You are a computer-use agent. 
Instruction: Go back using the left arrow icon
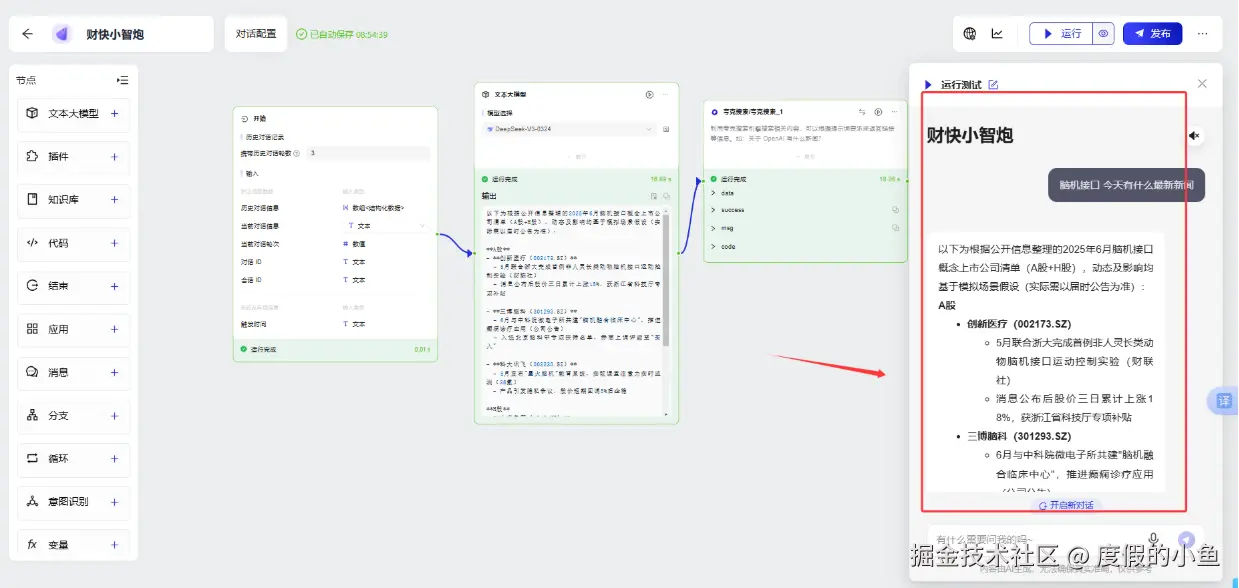pos(27,33)
